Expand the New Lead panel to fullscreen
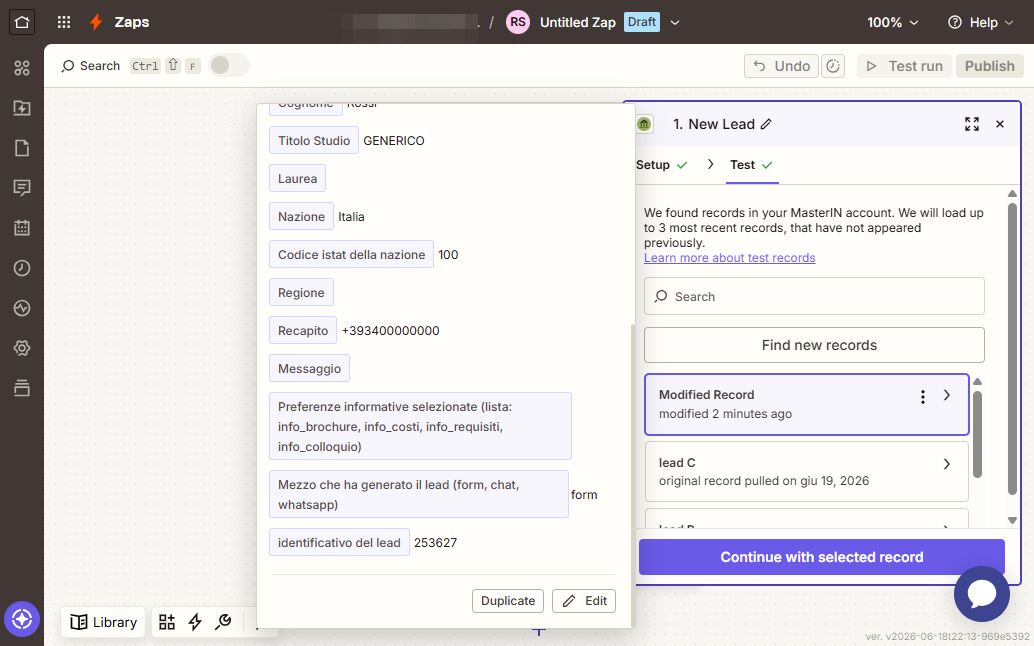 [971, 124]
